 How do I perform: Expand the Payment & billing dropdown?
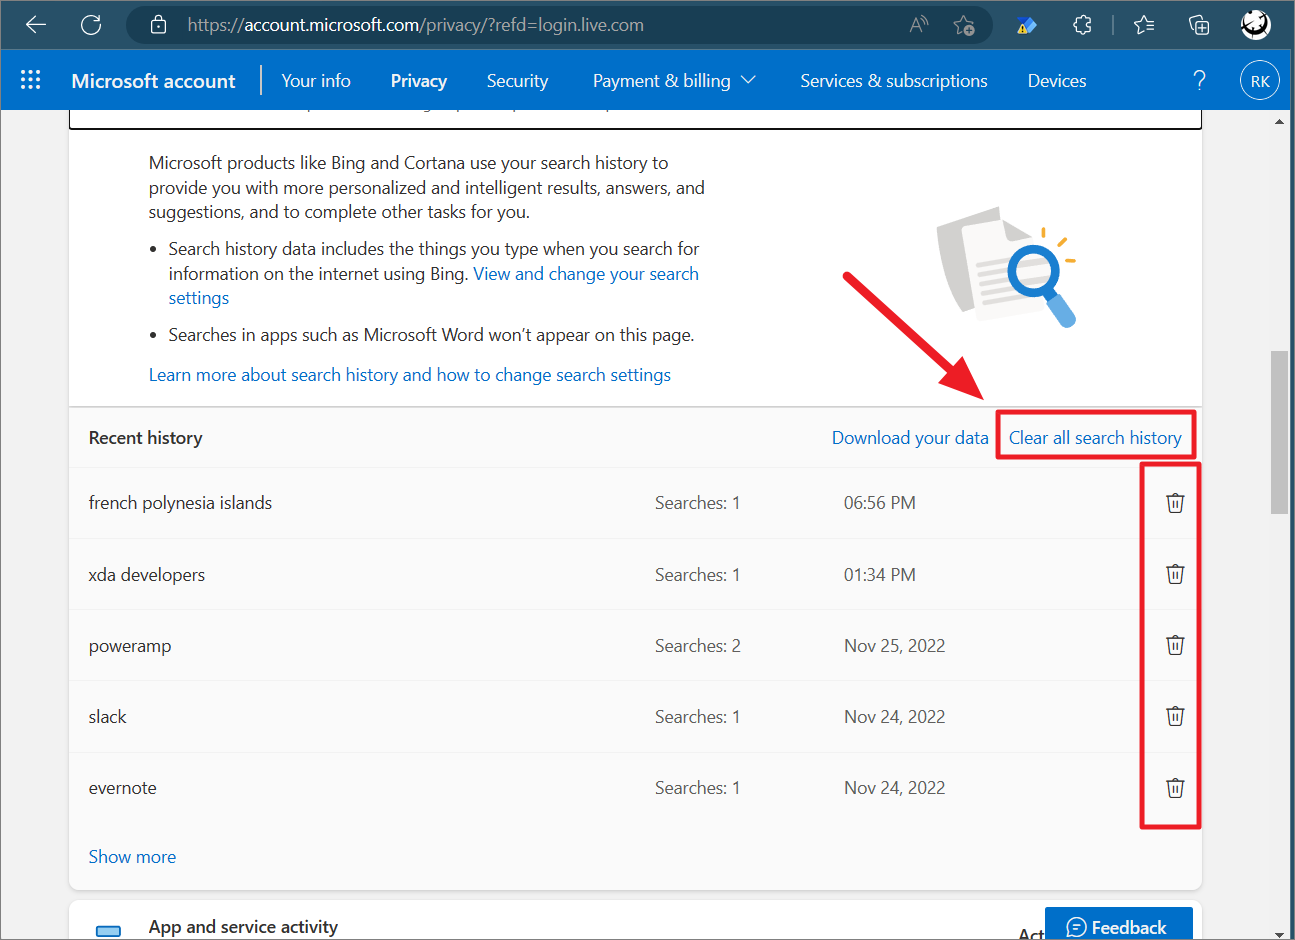click(674, 80)
